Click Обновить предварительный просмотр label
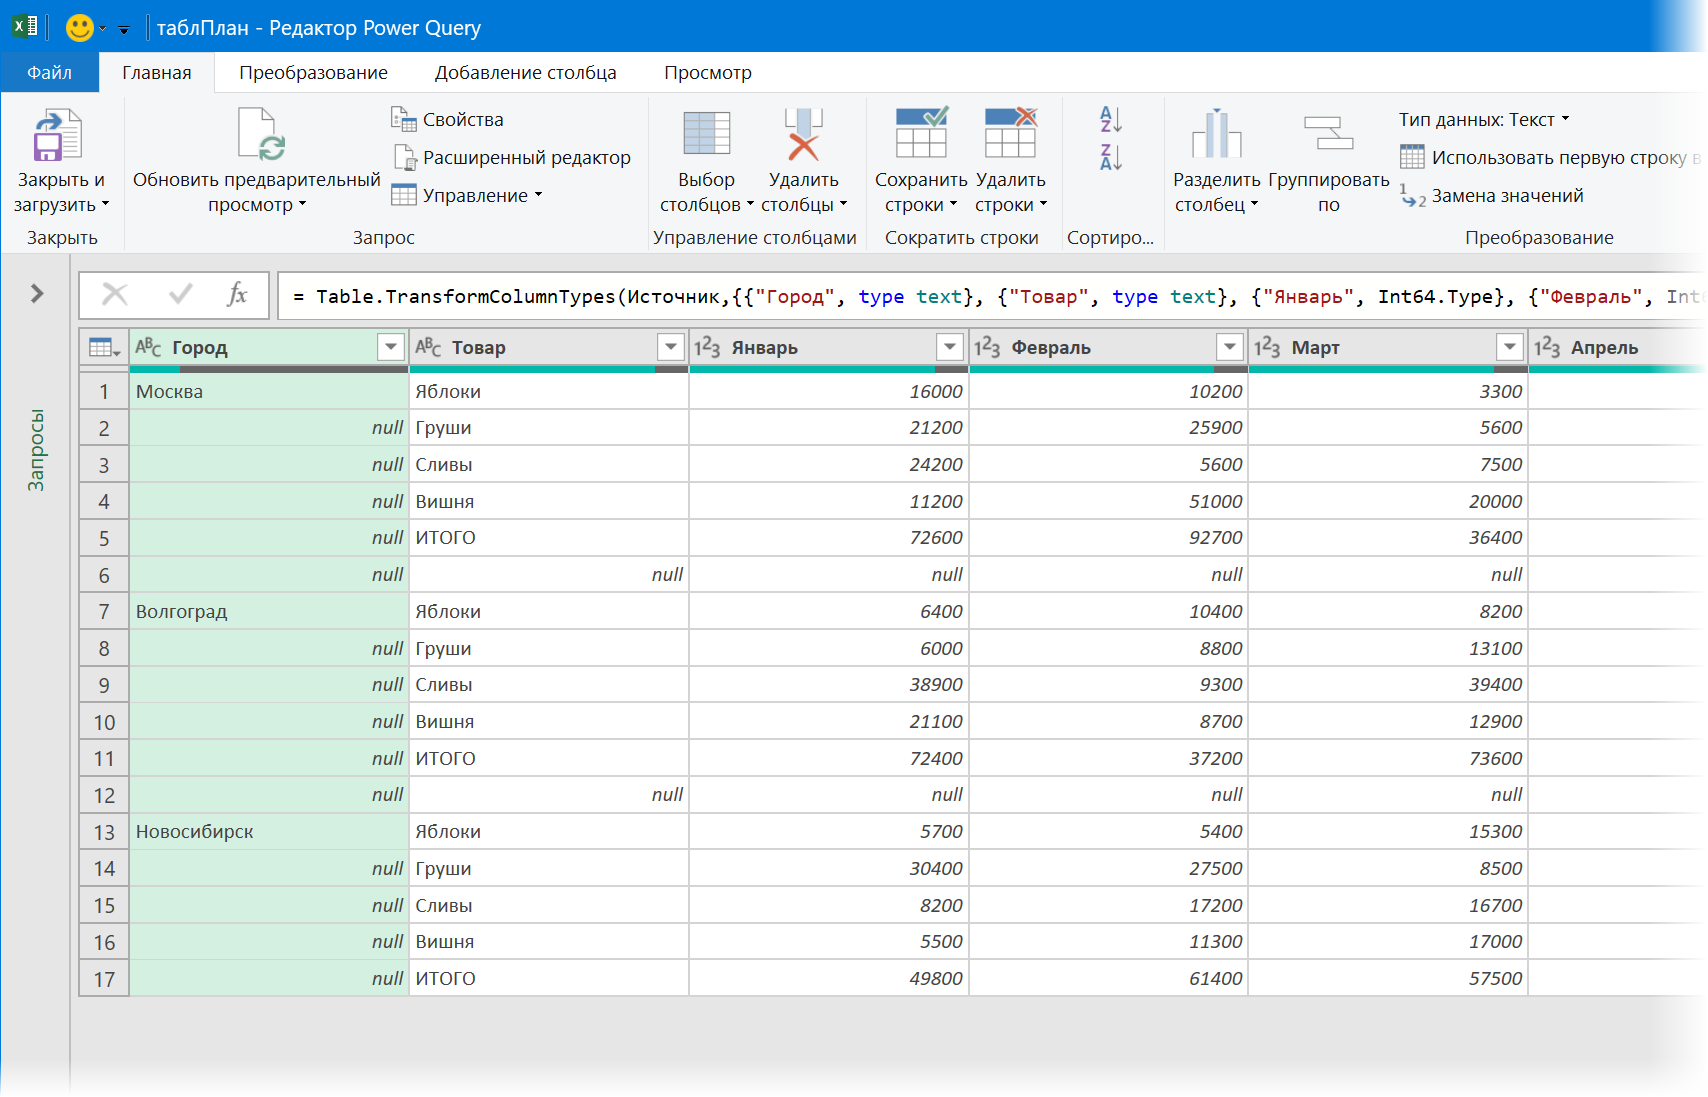This screenshot has height=1097, width=1708. [x=257, y=192]
